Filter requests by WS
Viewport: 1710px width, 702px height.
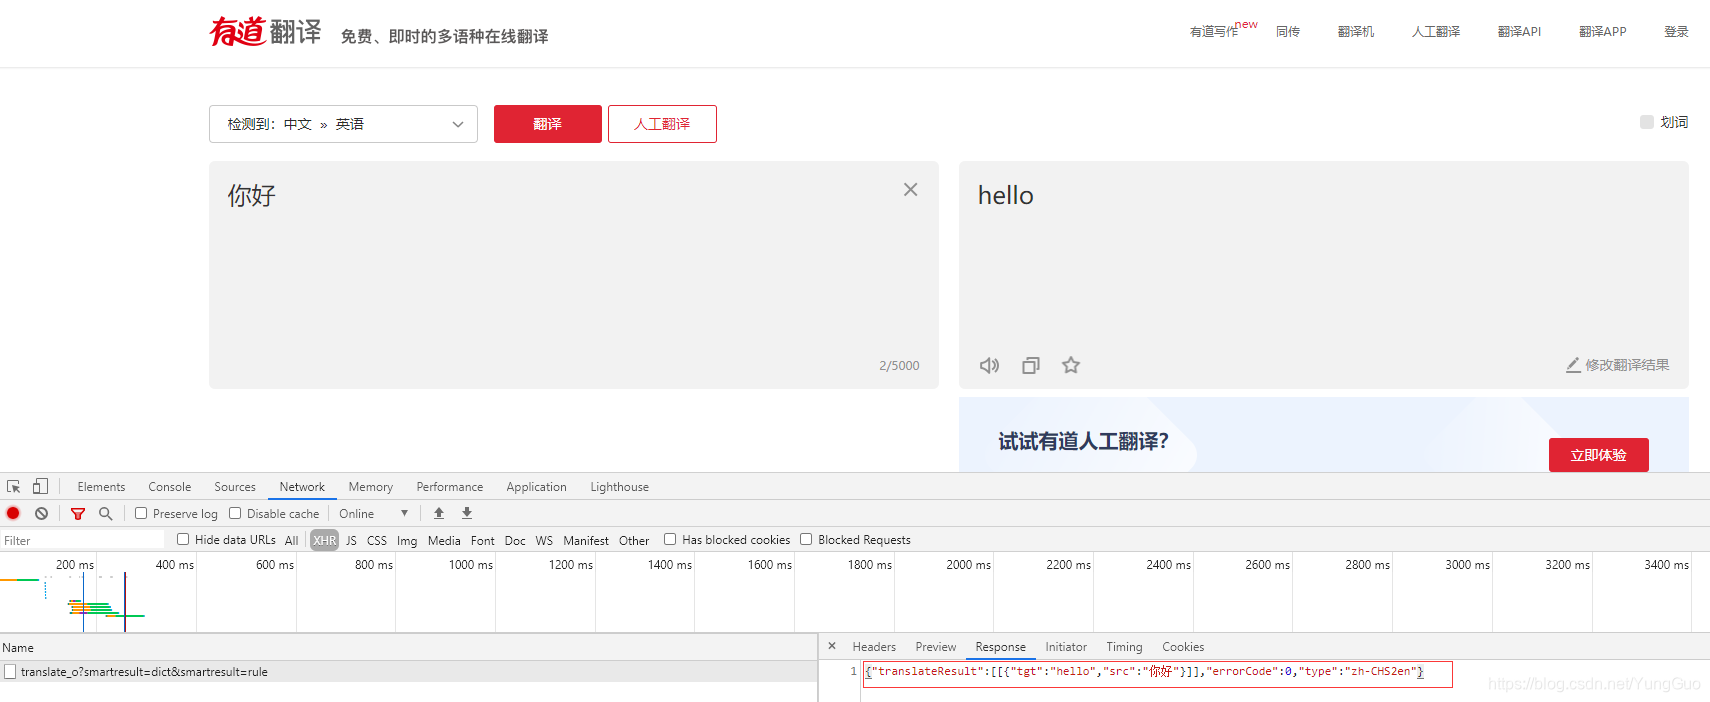tap(544, 540)
